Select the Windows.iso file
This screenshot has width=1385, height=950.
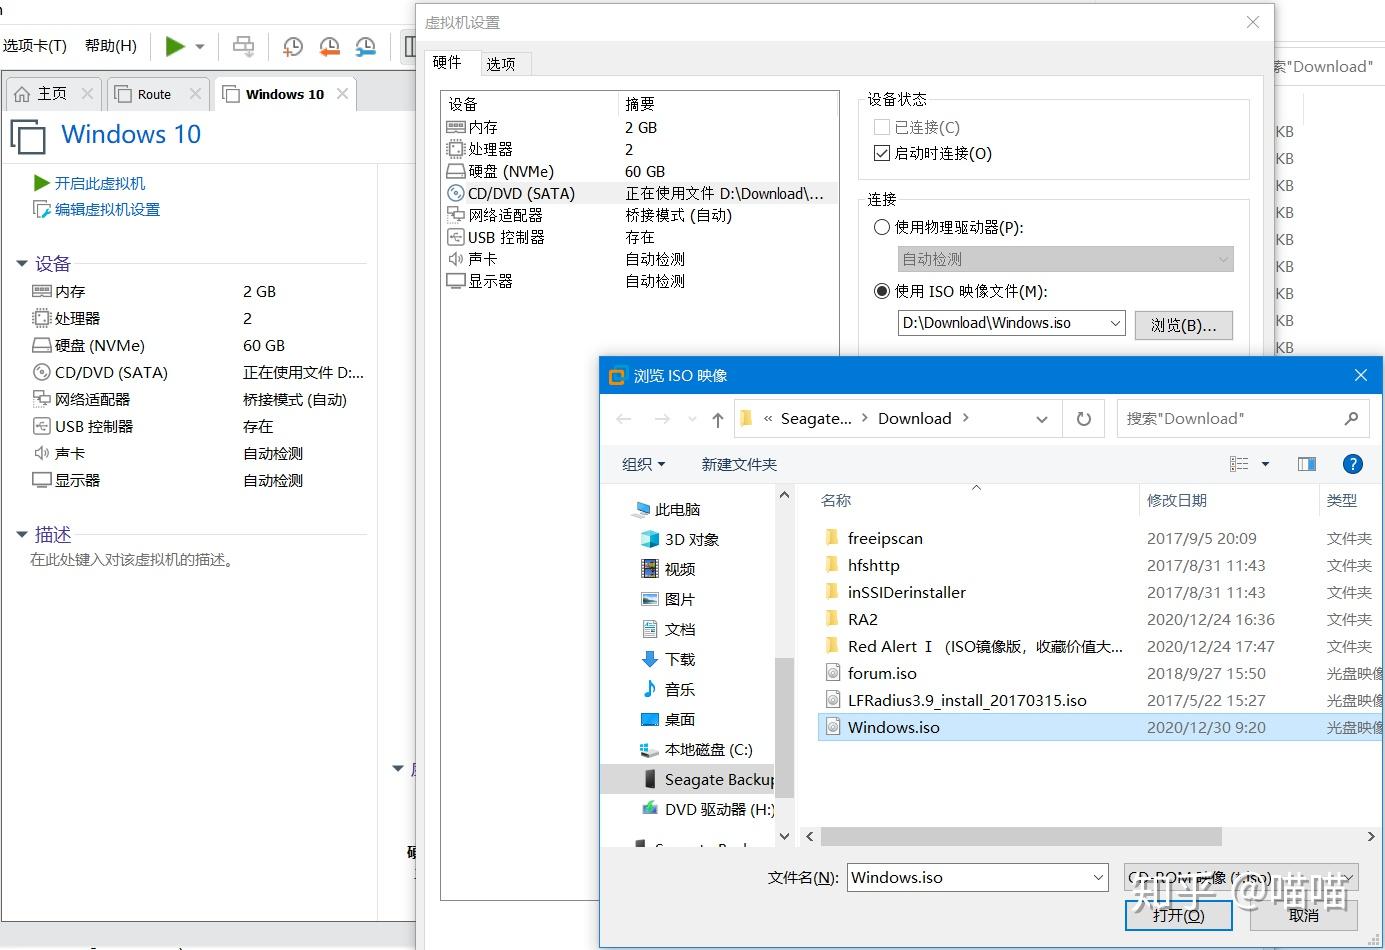[1100, 728]
